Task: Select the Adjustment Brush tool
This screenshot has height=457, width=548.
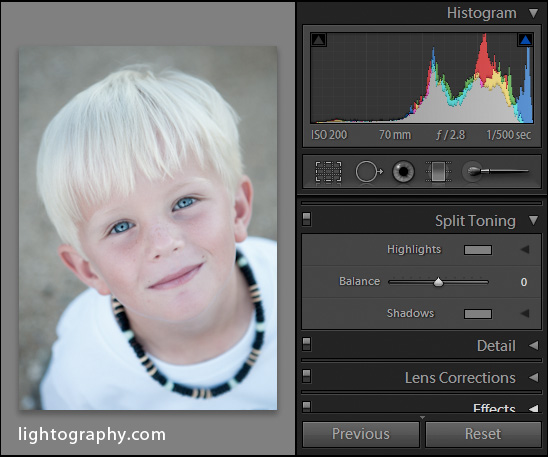Action: click(496, 171)
